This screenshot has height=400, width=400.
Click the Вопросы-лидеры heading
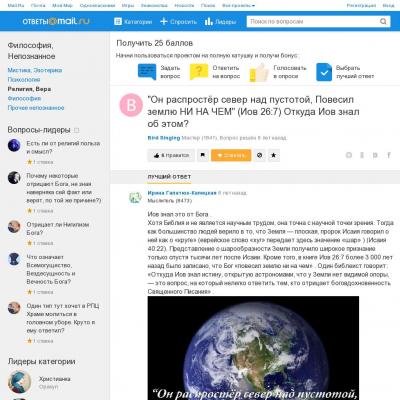tap(39, 130)
